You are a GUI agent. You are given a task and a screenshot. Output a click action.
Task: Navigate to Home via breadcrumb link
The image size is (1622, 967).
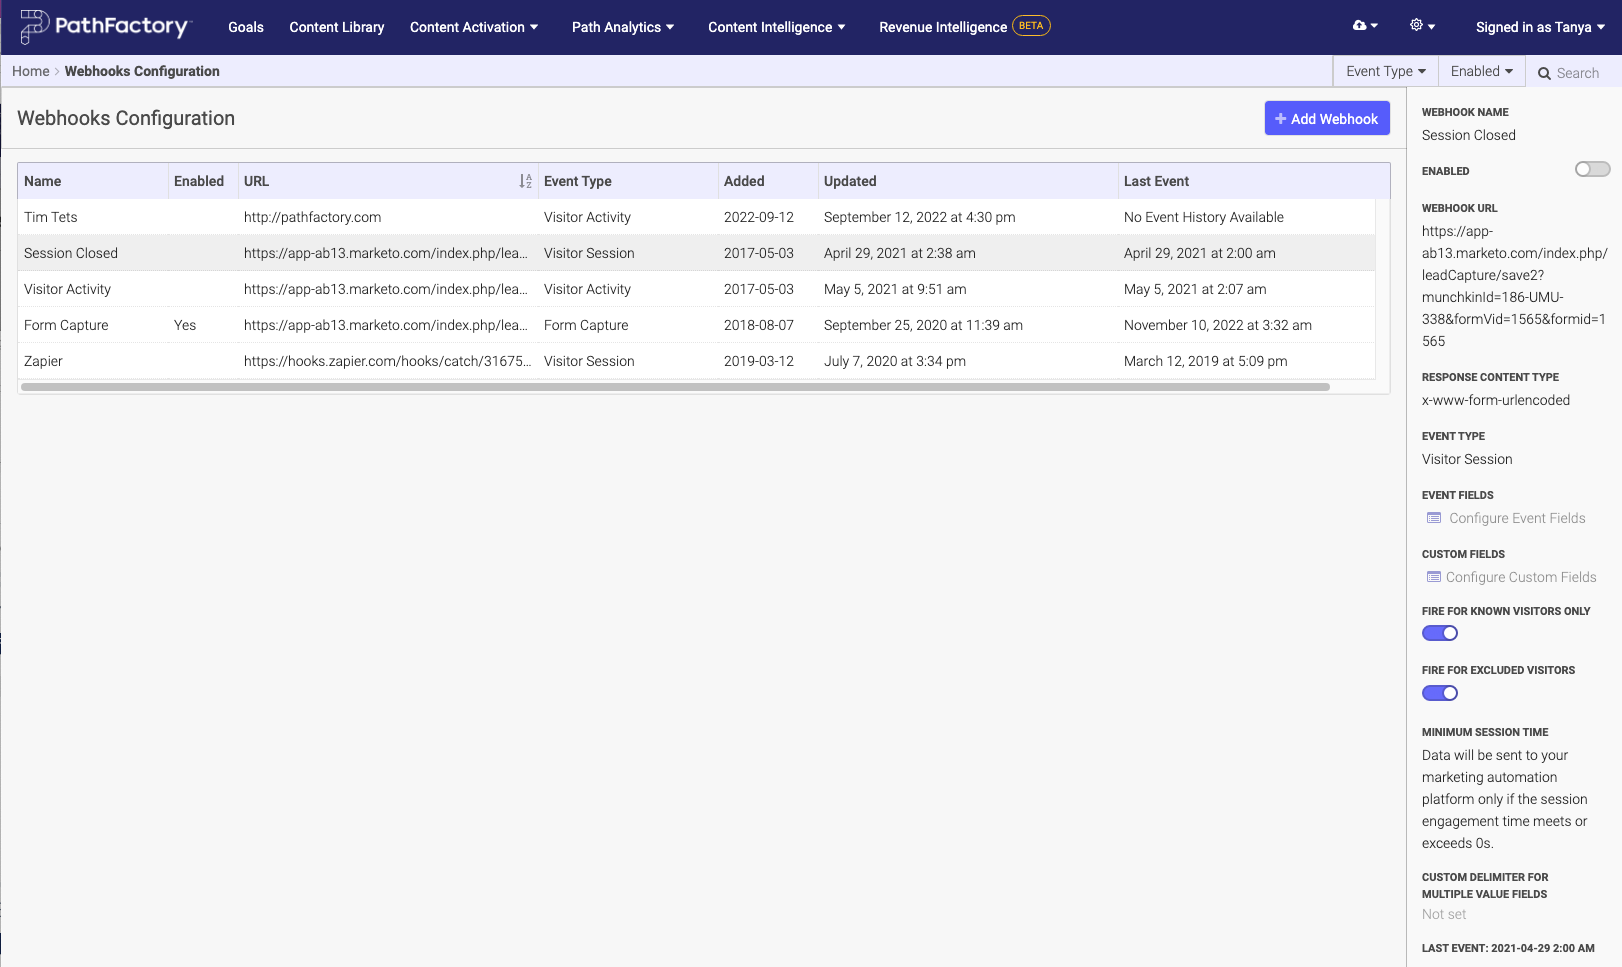click(30, 71)
